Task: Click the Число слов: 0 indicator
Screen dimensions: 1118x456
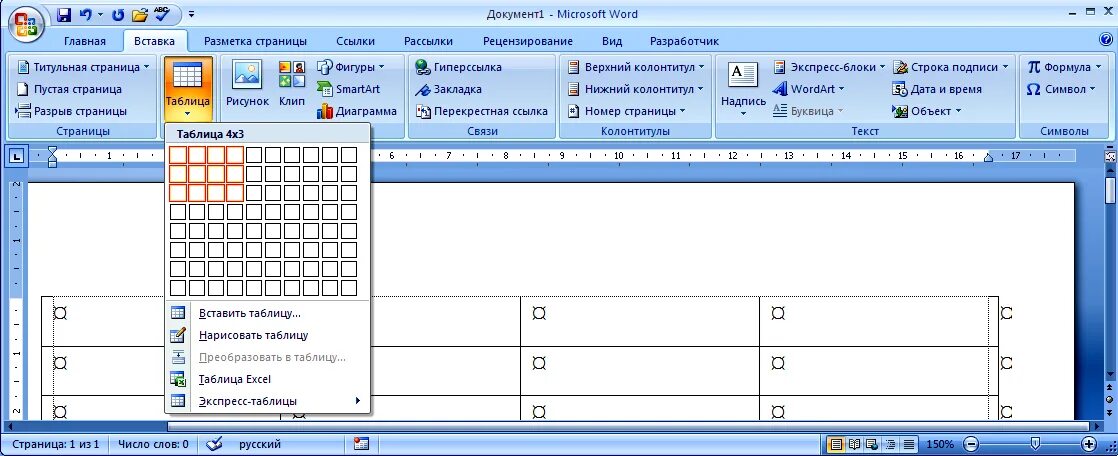Action: (153, 445)
